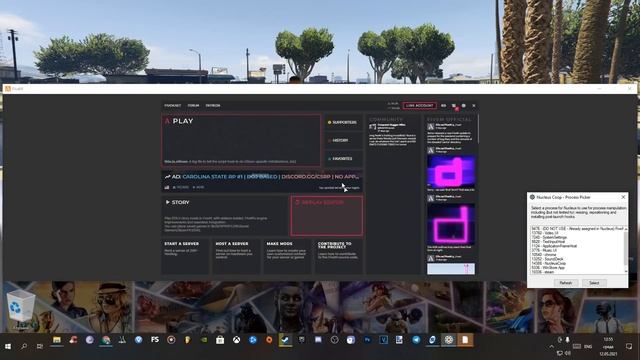Screen dimensions: 640x360
Task: Open FiveM changelog icon with red badge
Action: coord(454,106)
